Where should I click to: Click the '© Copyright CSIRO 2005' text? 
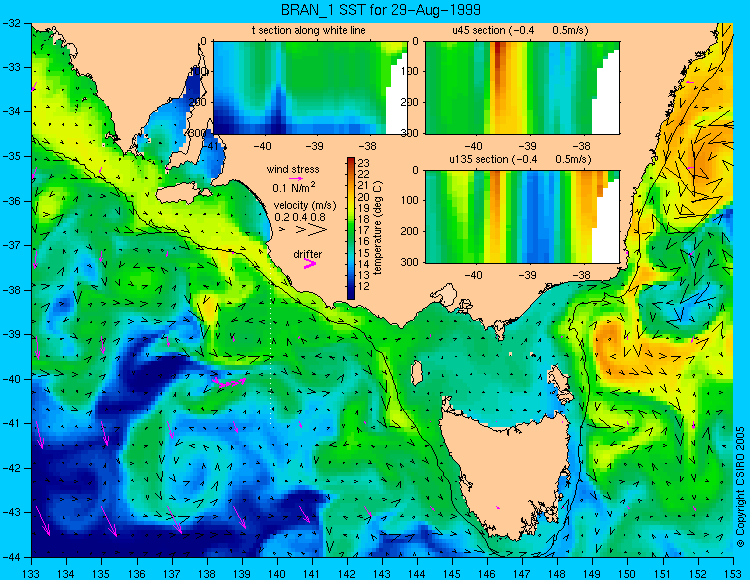[x=740, y=487]
